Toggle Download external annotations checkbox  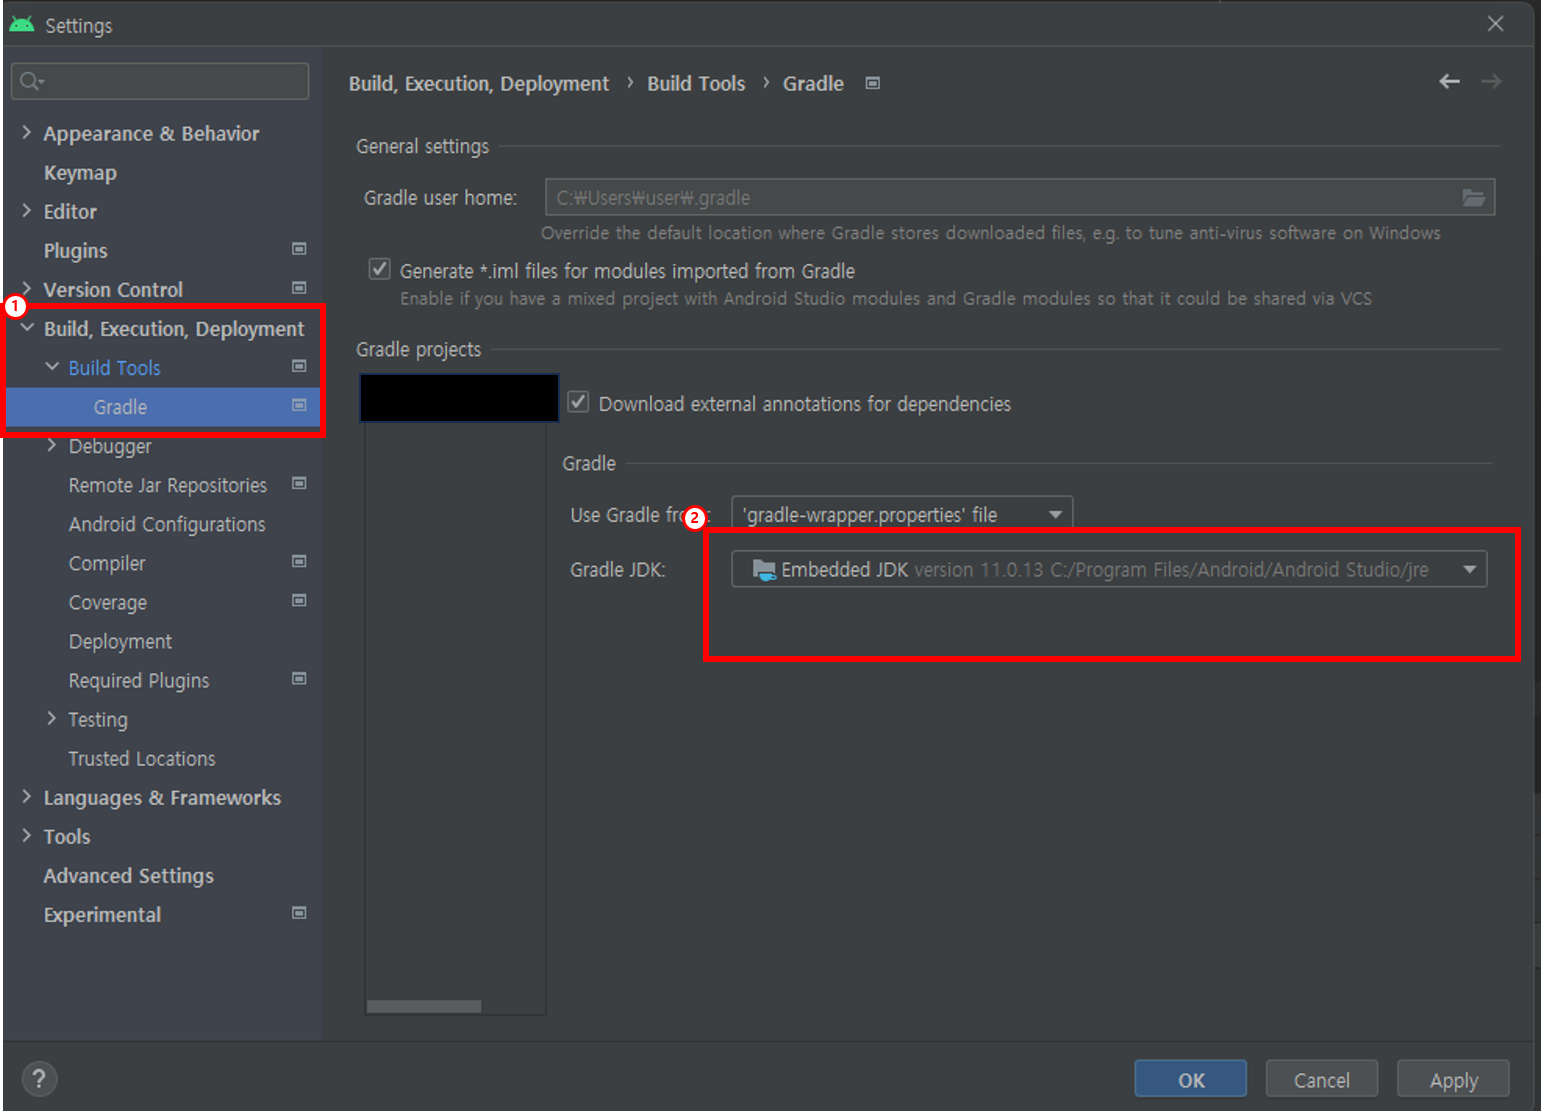(578, 402)
